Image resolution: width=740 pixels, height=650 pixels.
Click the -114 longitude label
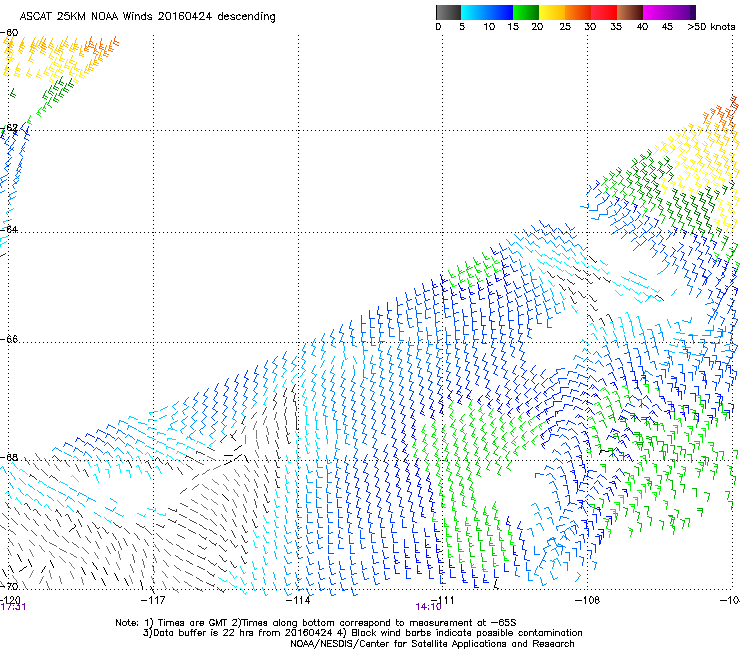298,600
